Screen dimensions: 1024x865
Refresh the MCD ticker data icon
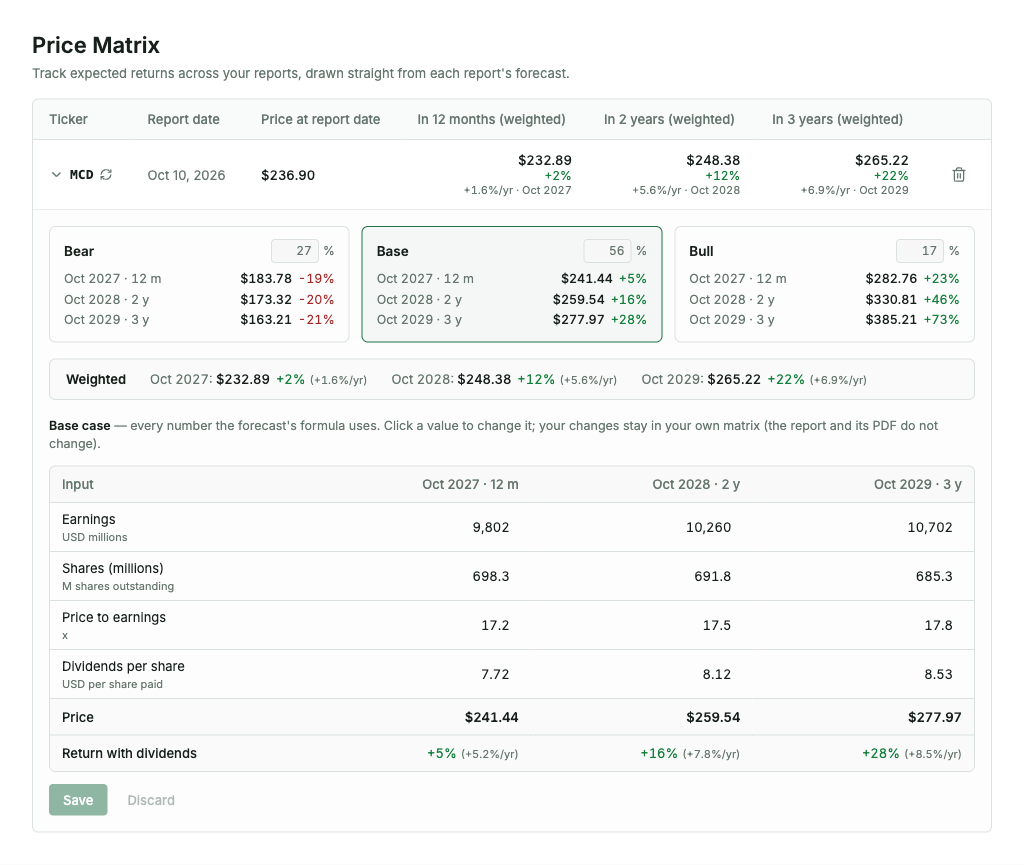point(106,174)
